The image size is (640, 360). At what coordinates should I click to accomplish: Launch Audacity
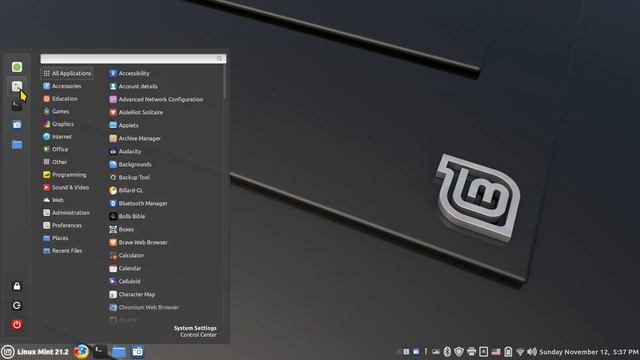click(x=125, y=151)
